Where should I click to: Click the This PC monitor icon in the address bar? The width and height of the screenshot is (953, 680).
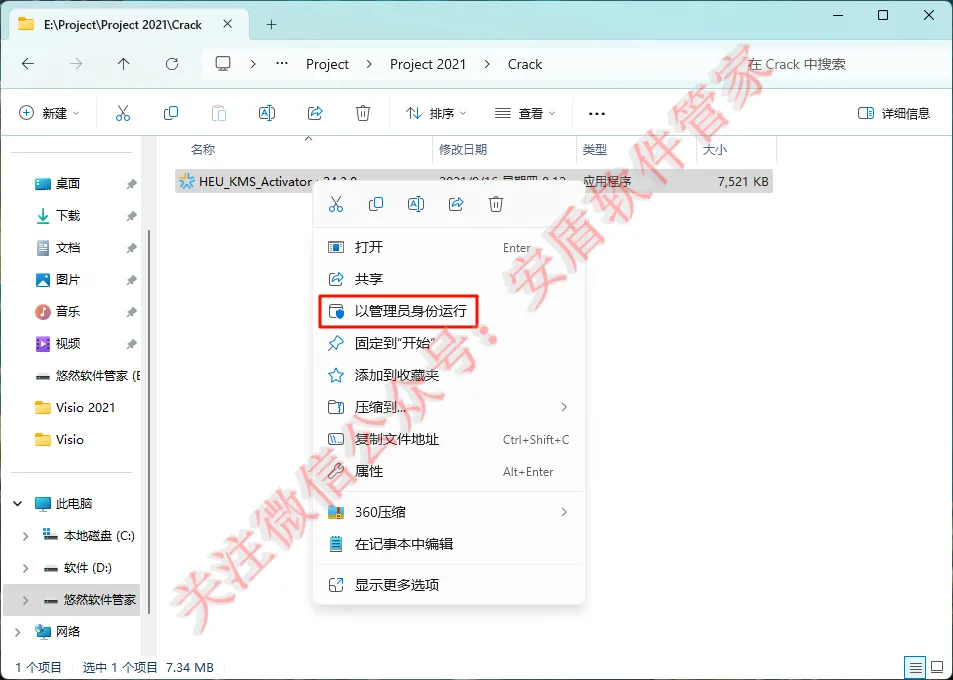click(223, 64)
